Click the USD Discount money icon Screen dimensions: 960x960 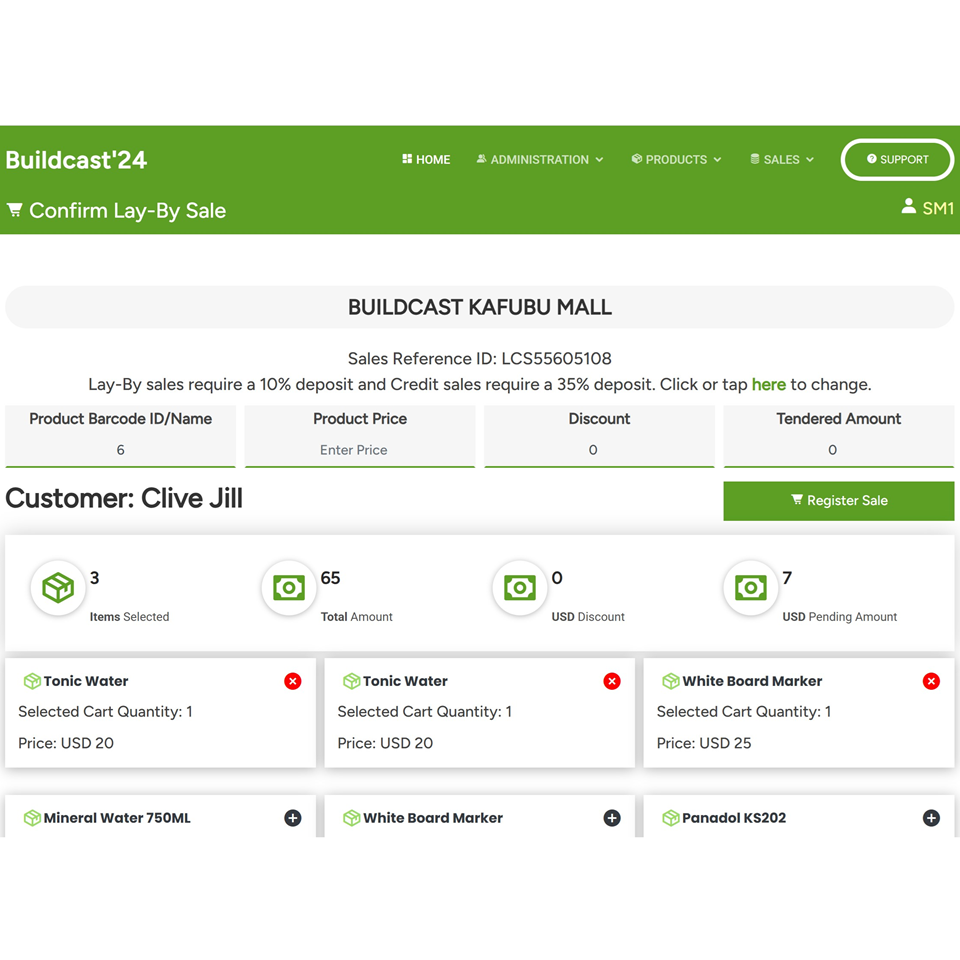[x=520, y=588]
